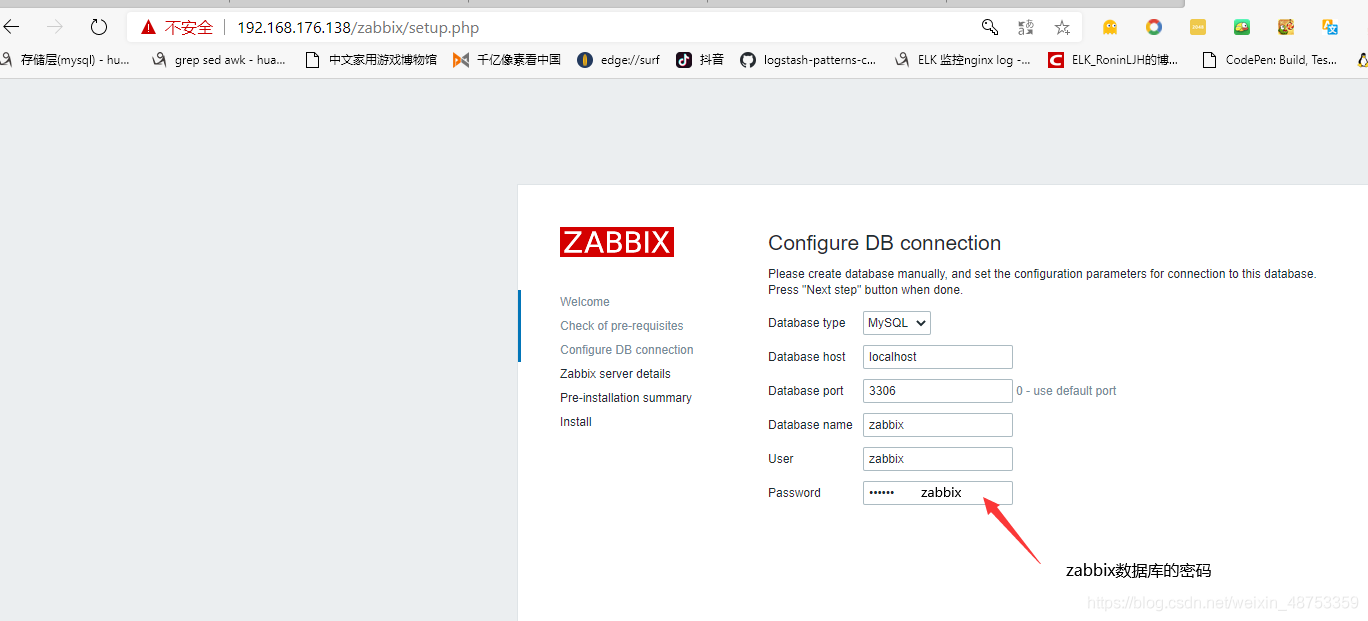Image resolution: width=1368 pixels, height=621 pixels.
Task: Click the Database host field
Action: click(938, 357)
